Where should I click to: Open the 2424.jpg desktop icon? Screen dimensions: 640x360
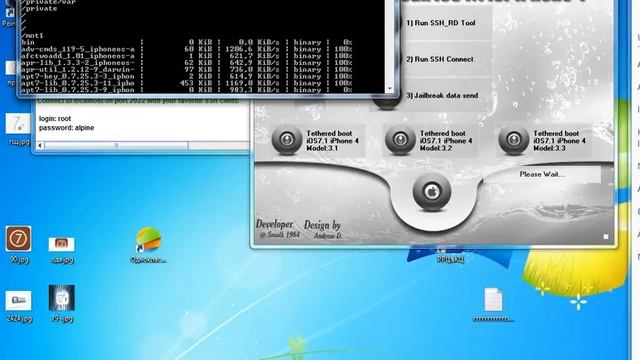(19, 307)
